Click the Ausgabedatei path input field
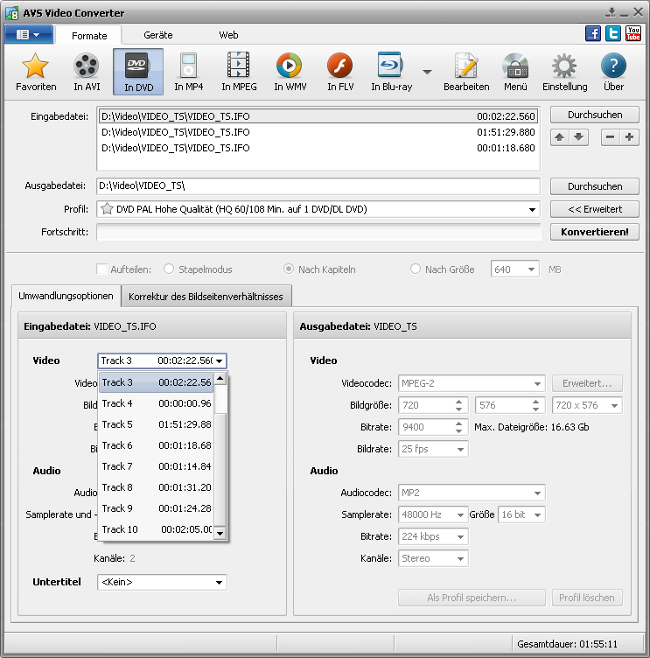Screen dimensions: 650x658 318,186
